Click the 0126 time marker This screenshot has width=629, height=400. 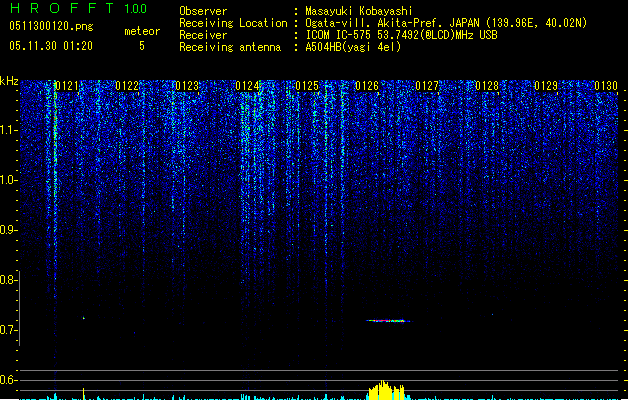367,86
